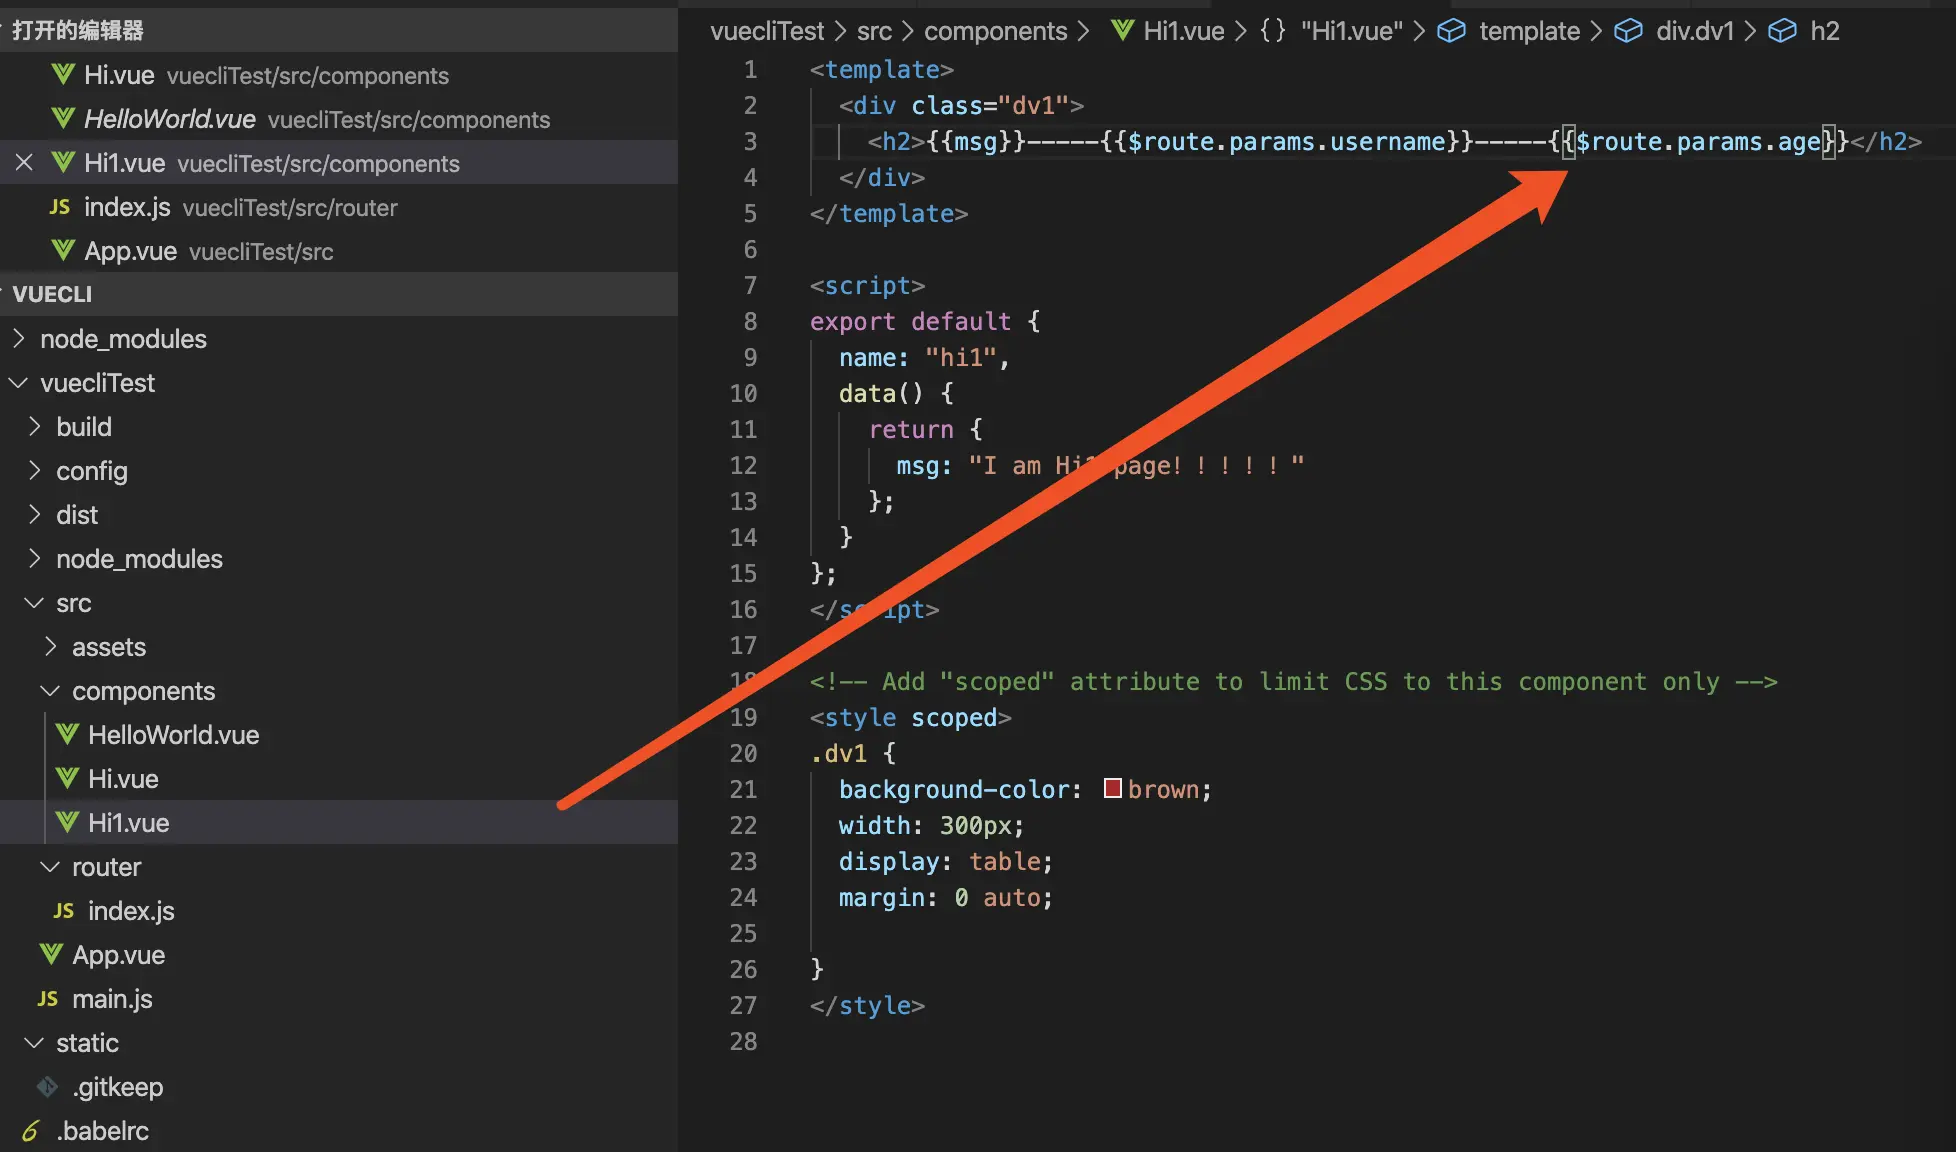Click the brown color swatch in CSS
Image resolution: width=1956 pixels, height=1152 pixels.
[x=1112, y=788]
